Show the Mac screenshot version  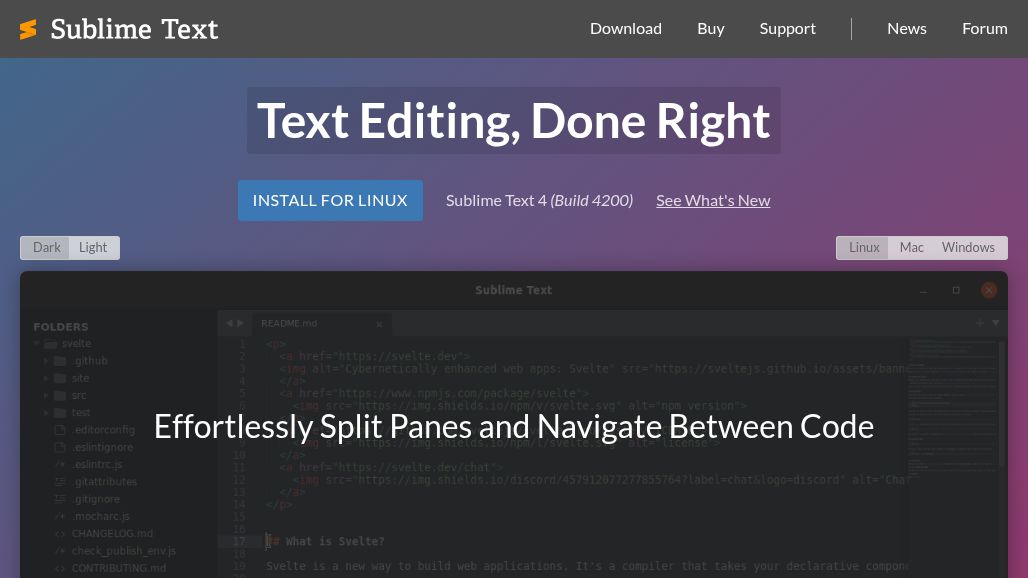911,248
